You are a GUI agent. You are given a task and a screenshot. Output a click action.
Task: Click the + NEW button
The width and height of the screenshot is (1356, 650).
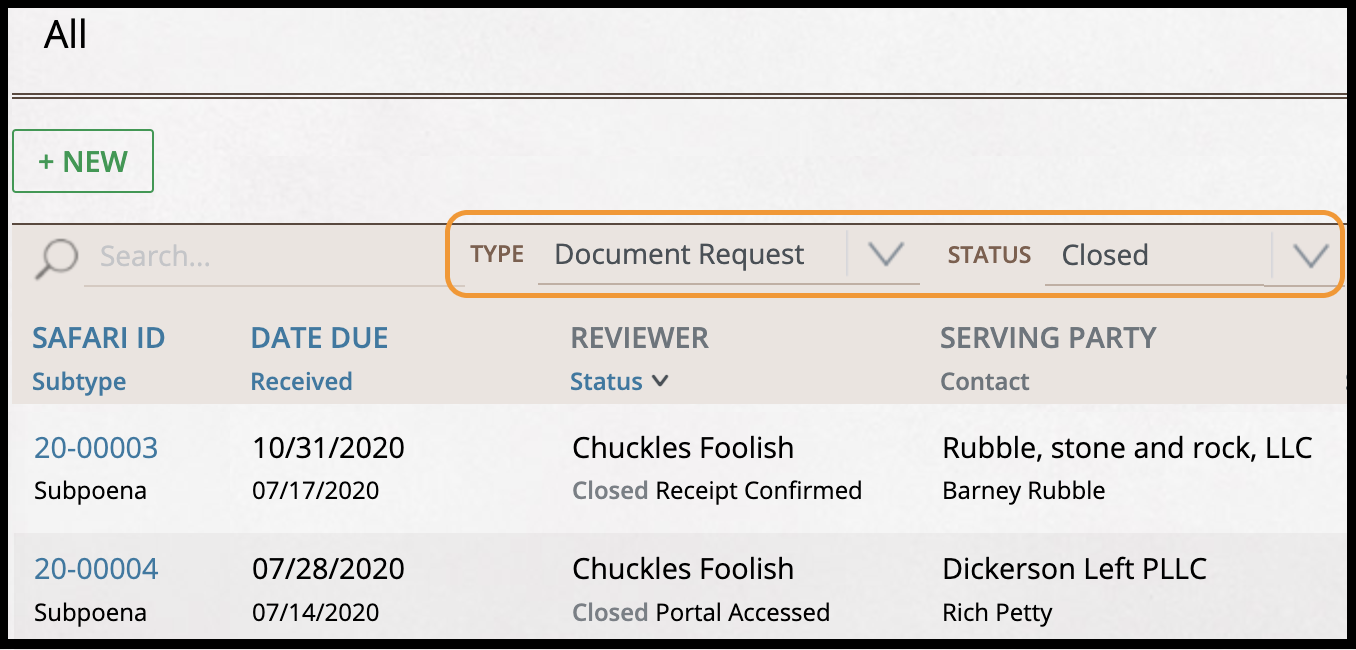click(x=83, y=161)
